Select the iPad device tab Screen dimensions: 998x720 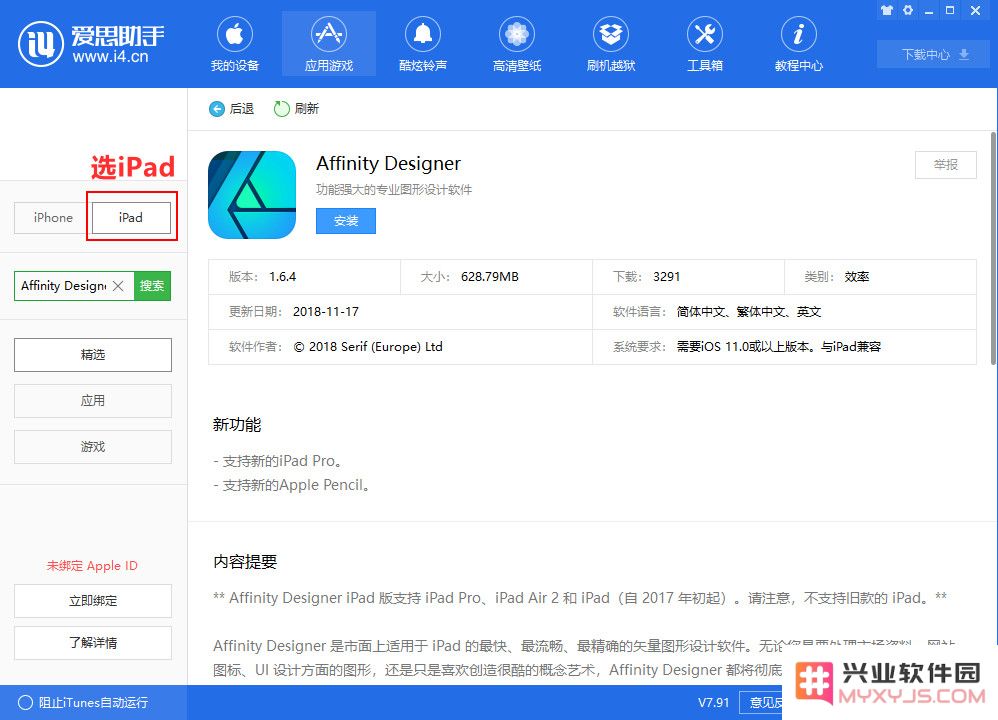pos(131,218)
